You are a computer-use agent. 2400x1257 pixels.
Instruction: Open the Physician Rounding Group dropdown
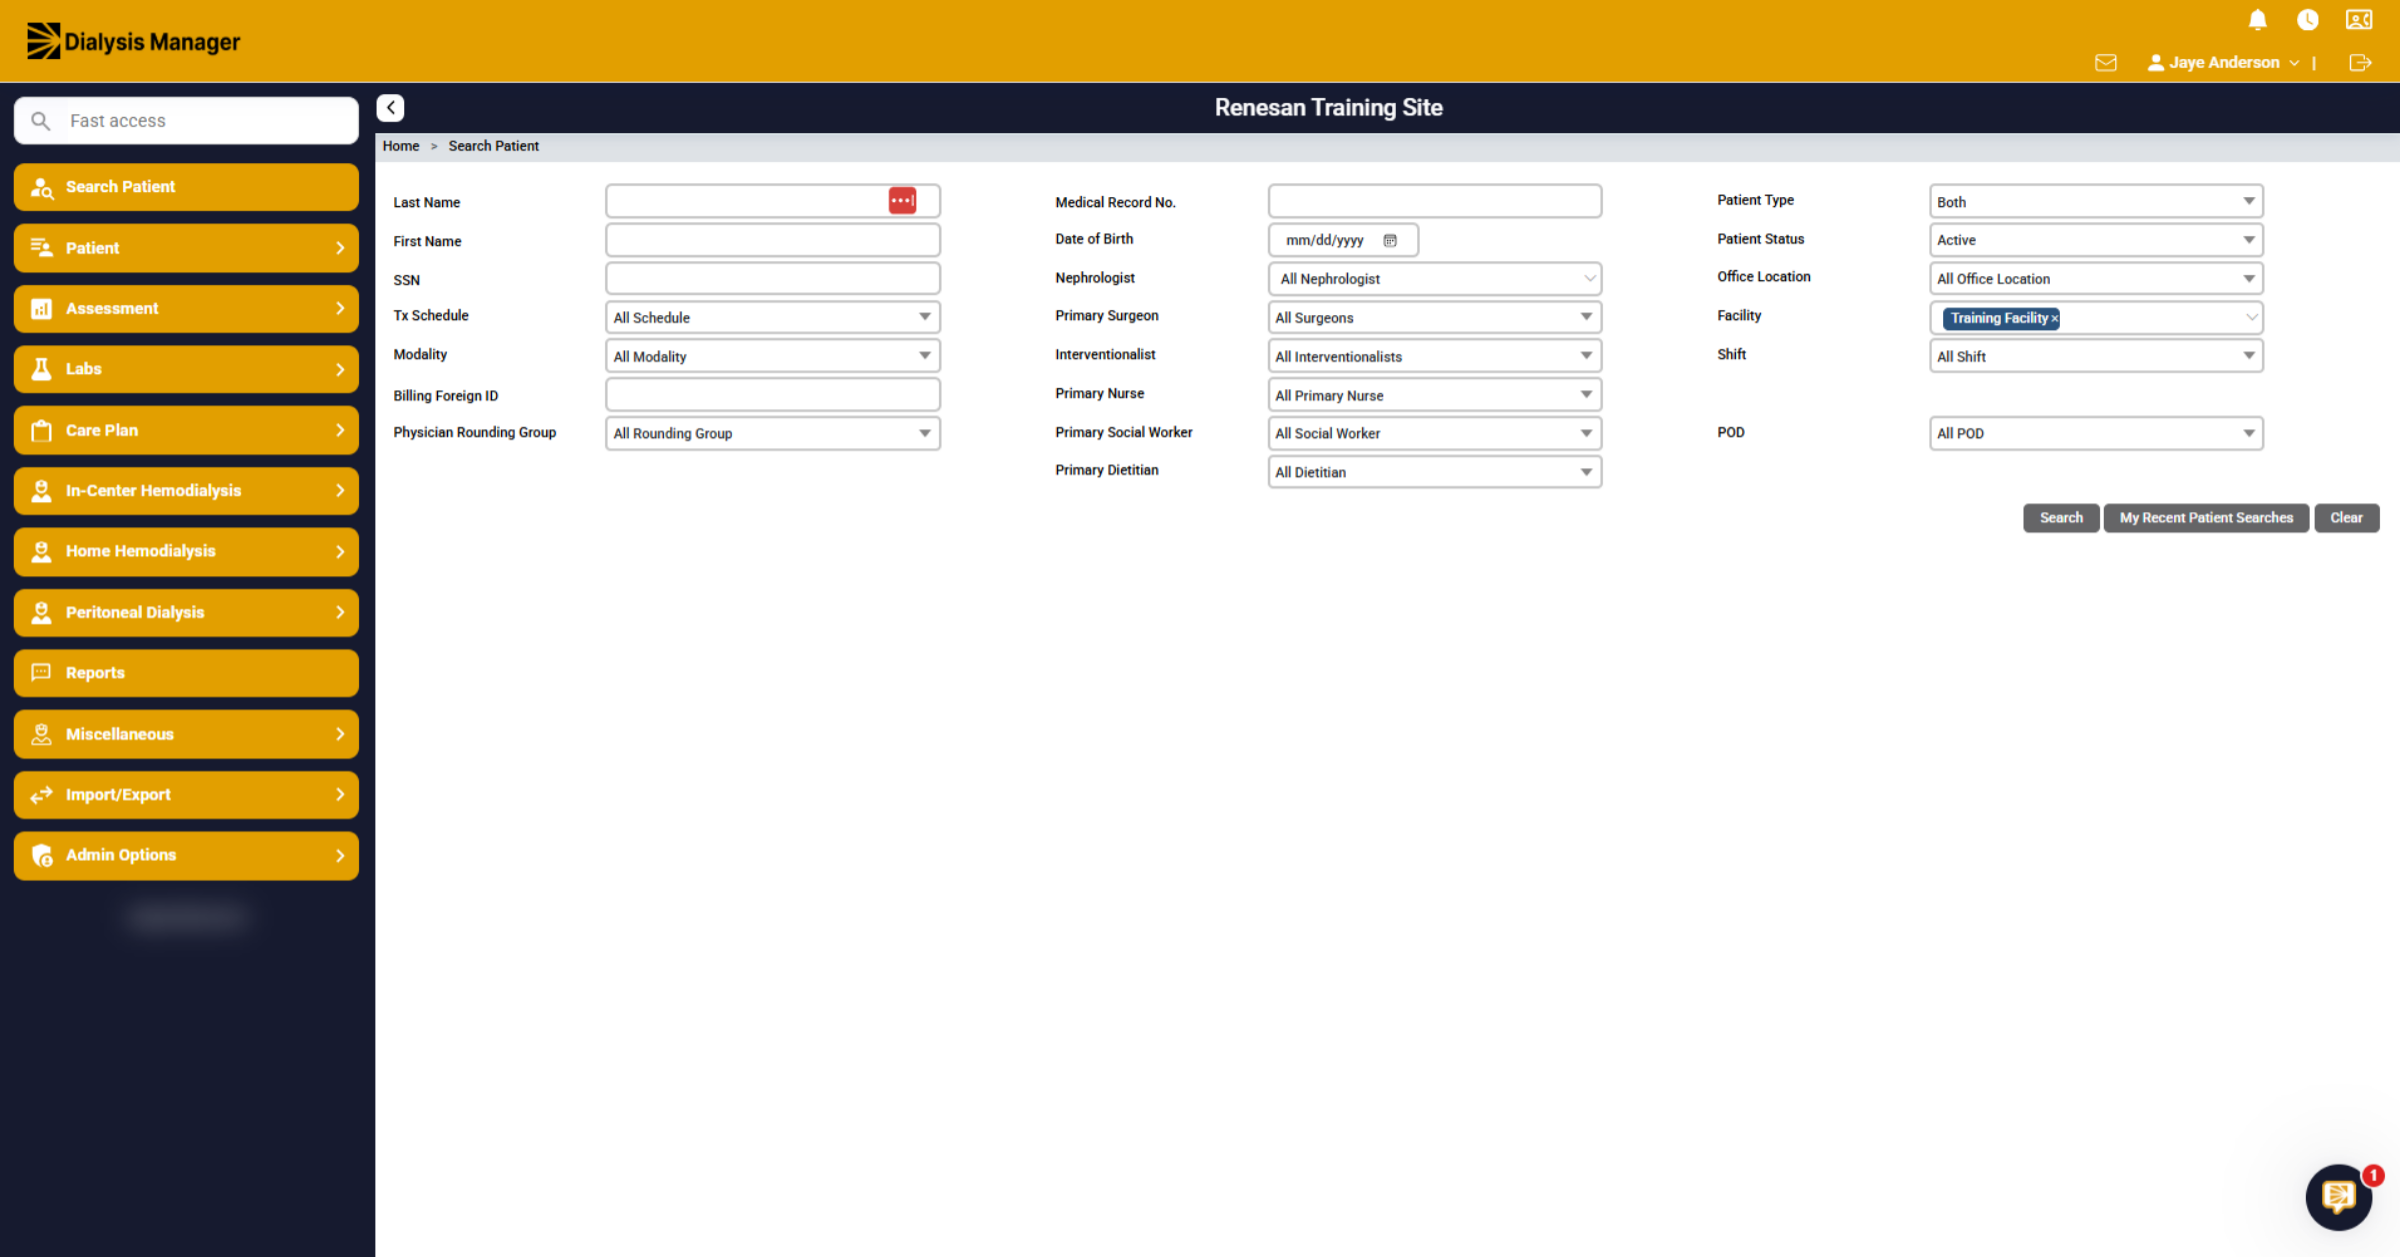click(772, 433)
